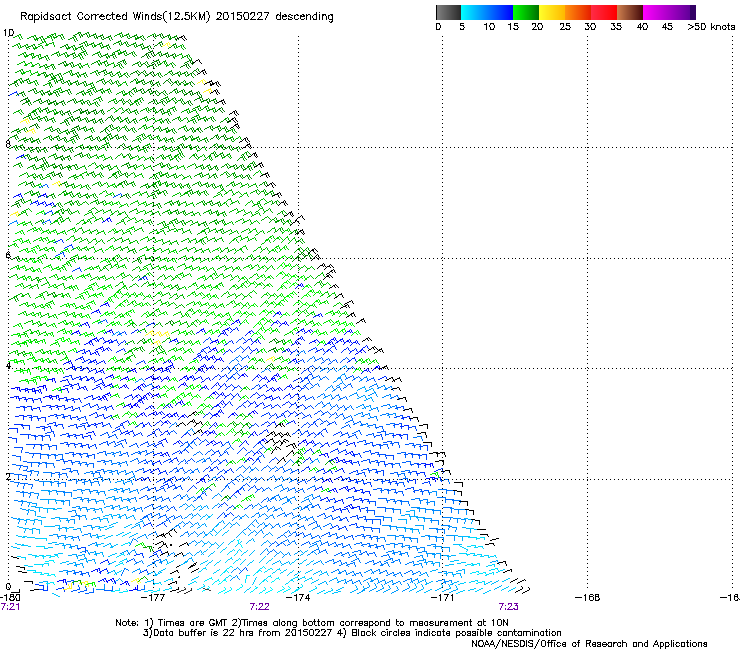
Task: Click the longitude label '-171'
Action: (x=442, y=598)
